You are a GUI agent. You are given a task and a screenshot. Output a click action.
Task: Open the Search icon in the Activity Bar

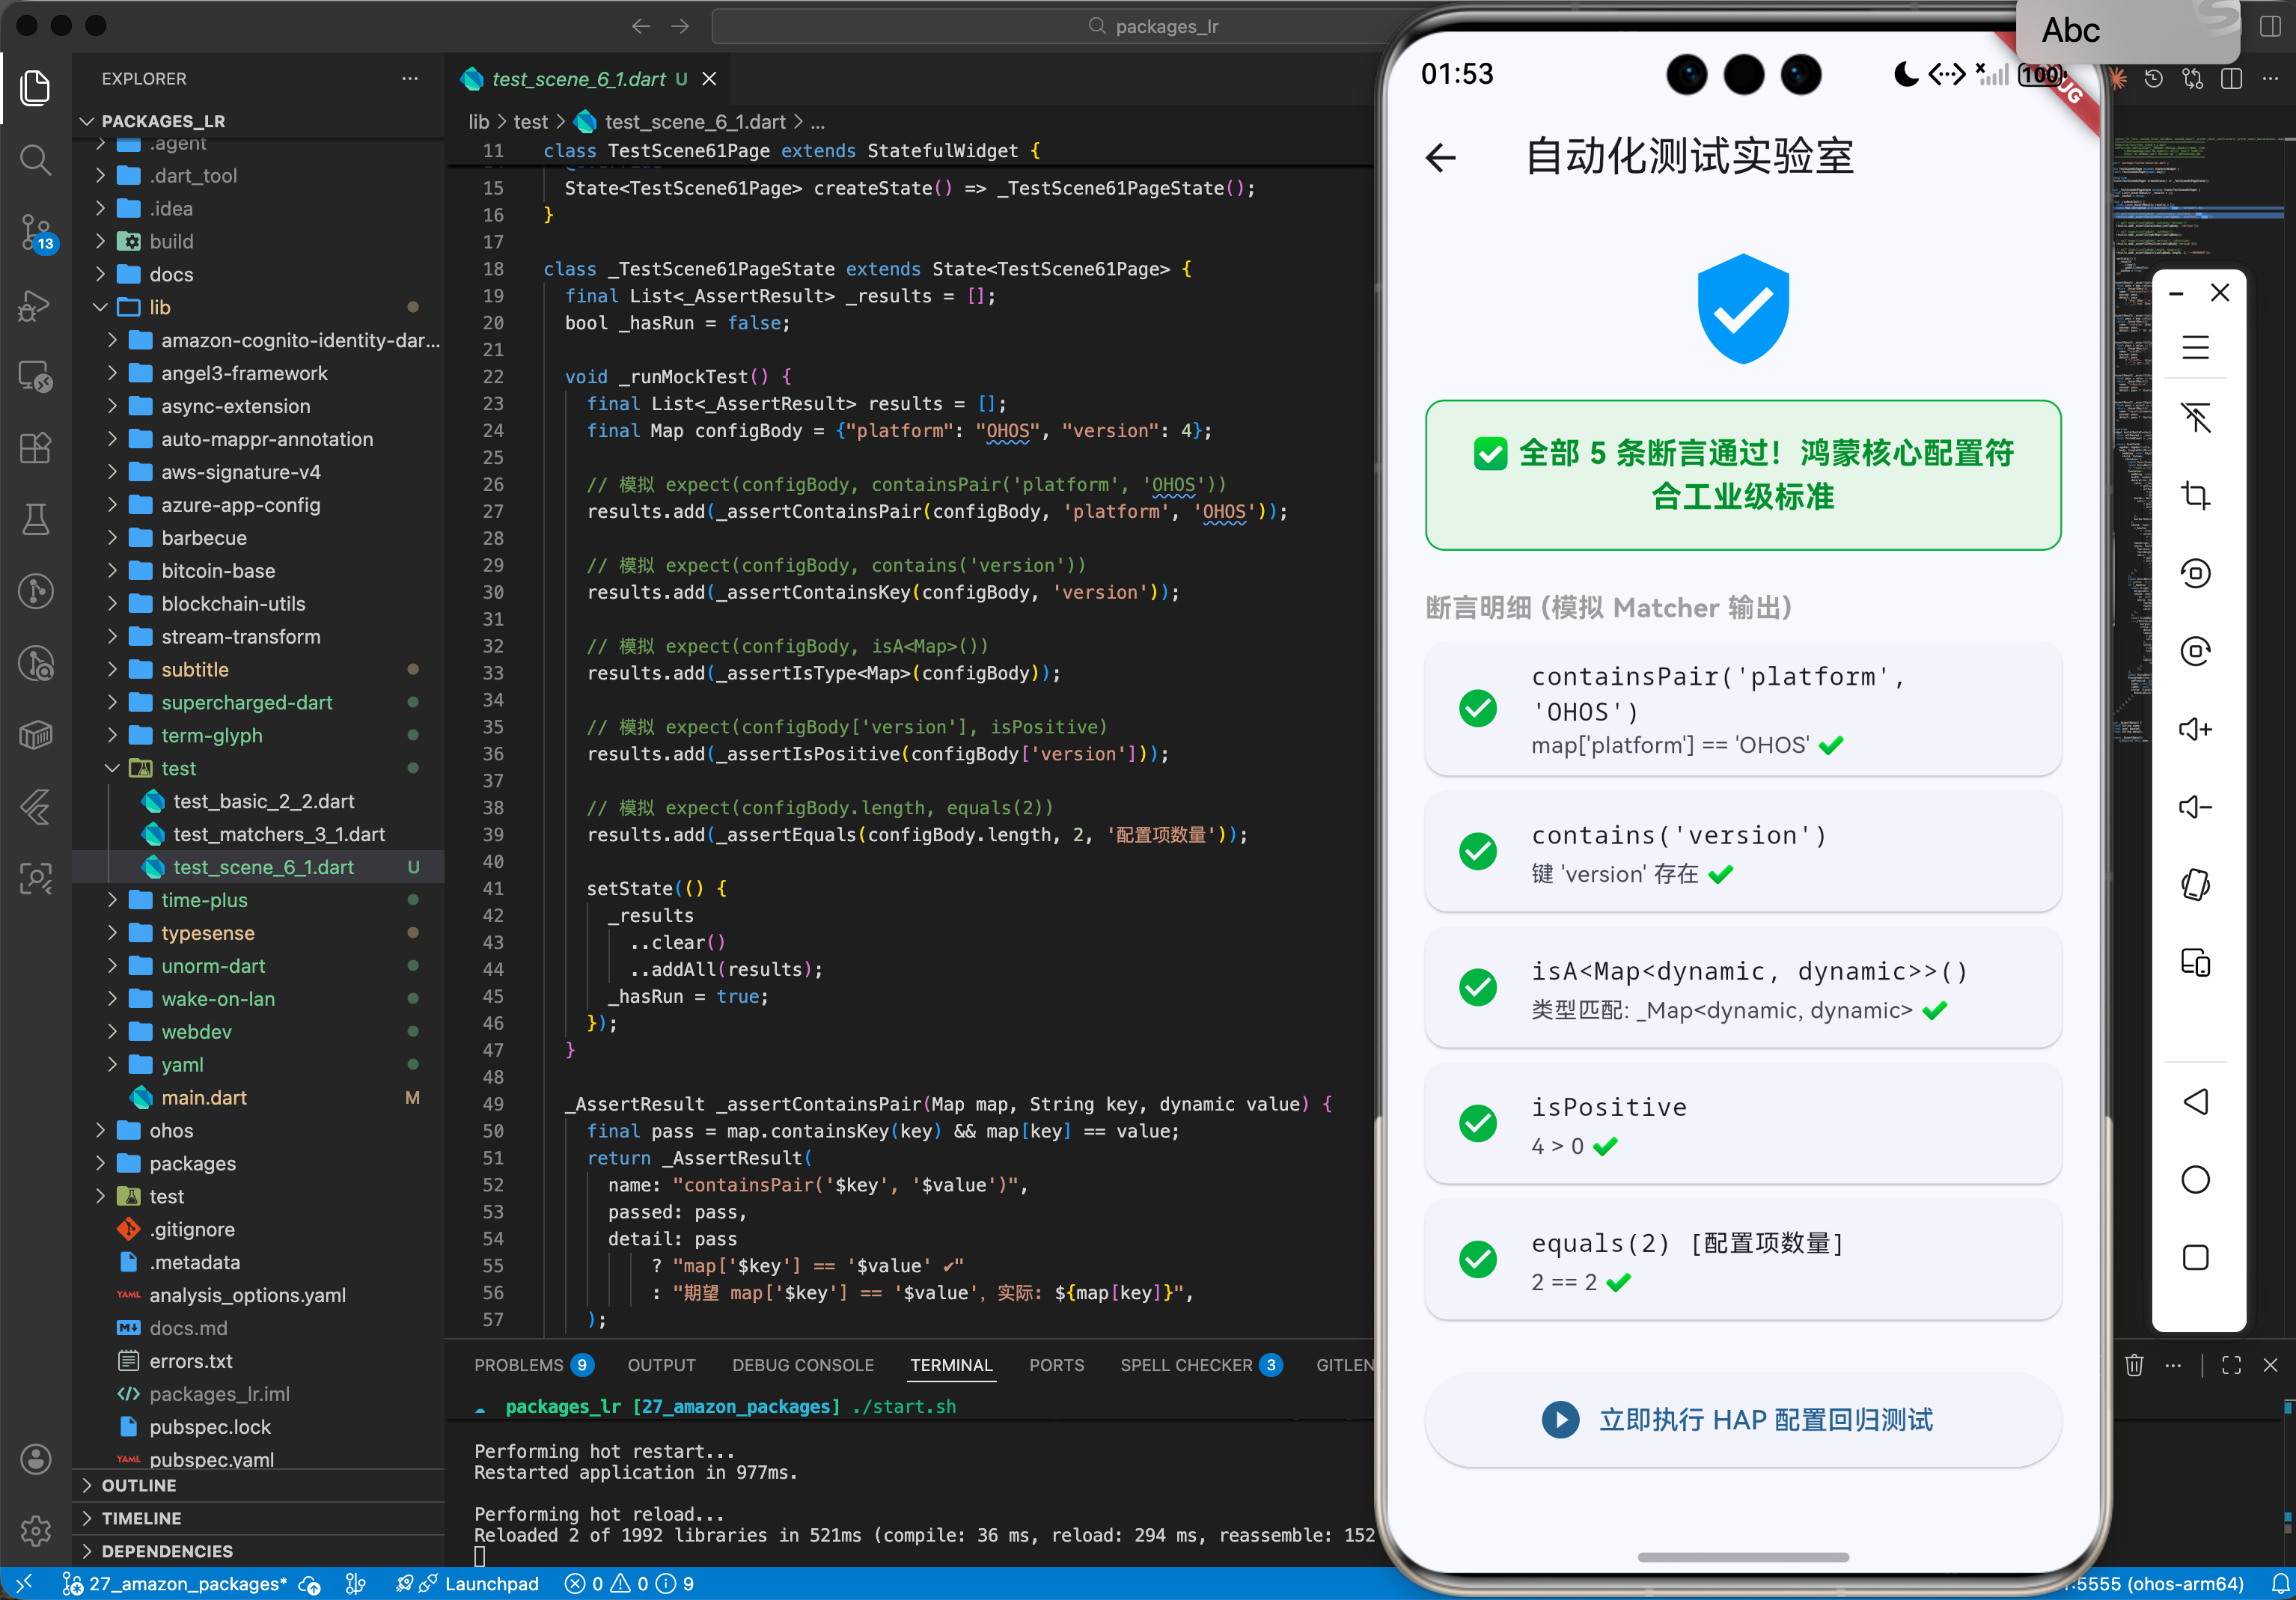pyautogui.click(x=36, y=160)
